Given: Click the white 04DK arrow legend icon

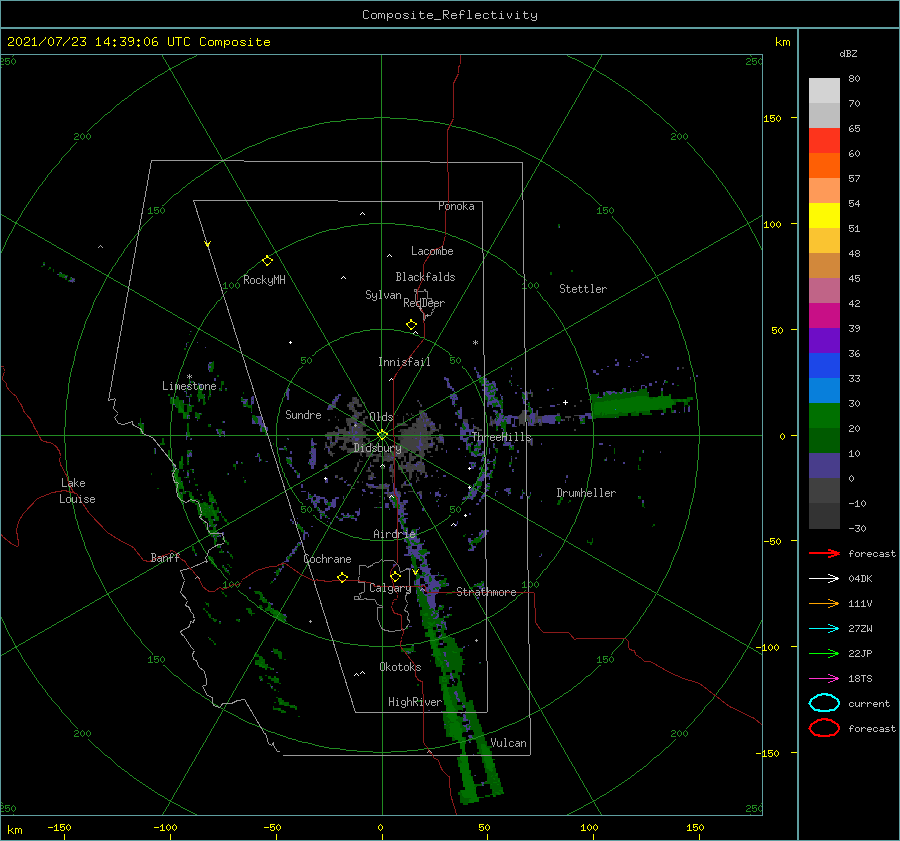Looking at the screenshot, I should pos(824,579).
